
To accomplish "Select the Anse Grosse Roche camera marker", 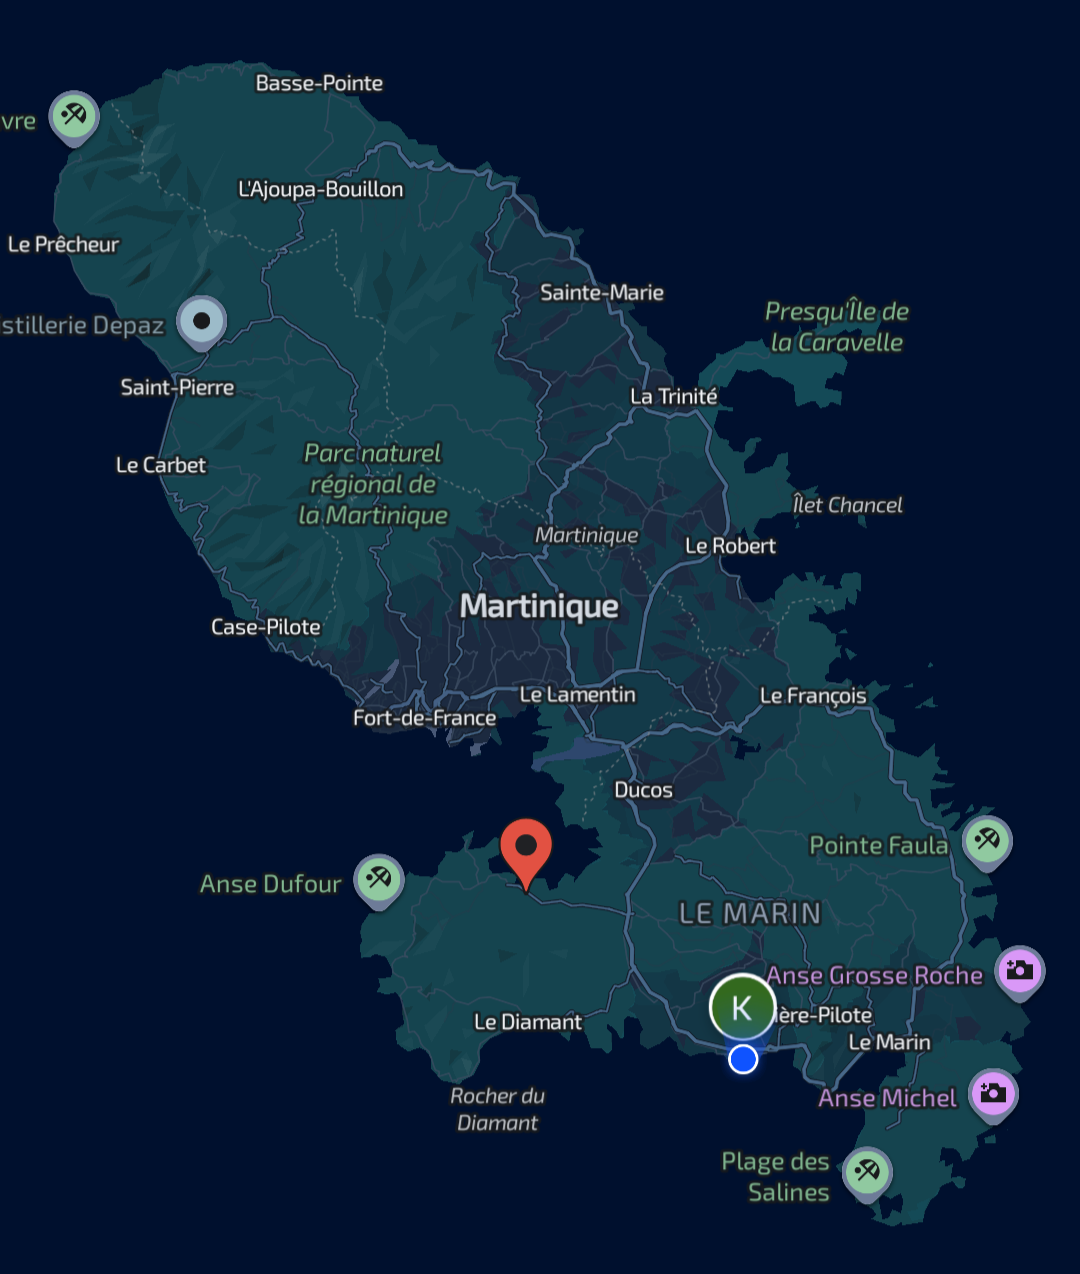I will 1019,970.
